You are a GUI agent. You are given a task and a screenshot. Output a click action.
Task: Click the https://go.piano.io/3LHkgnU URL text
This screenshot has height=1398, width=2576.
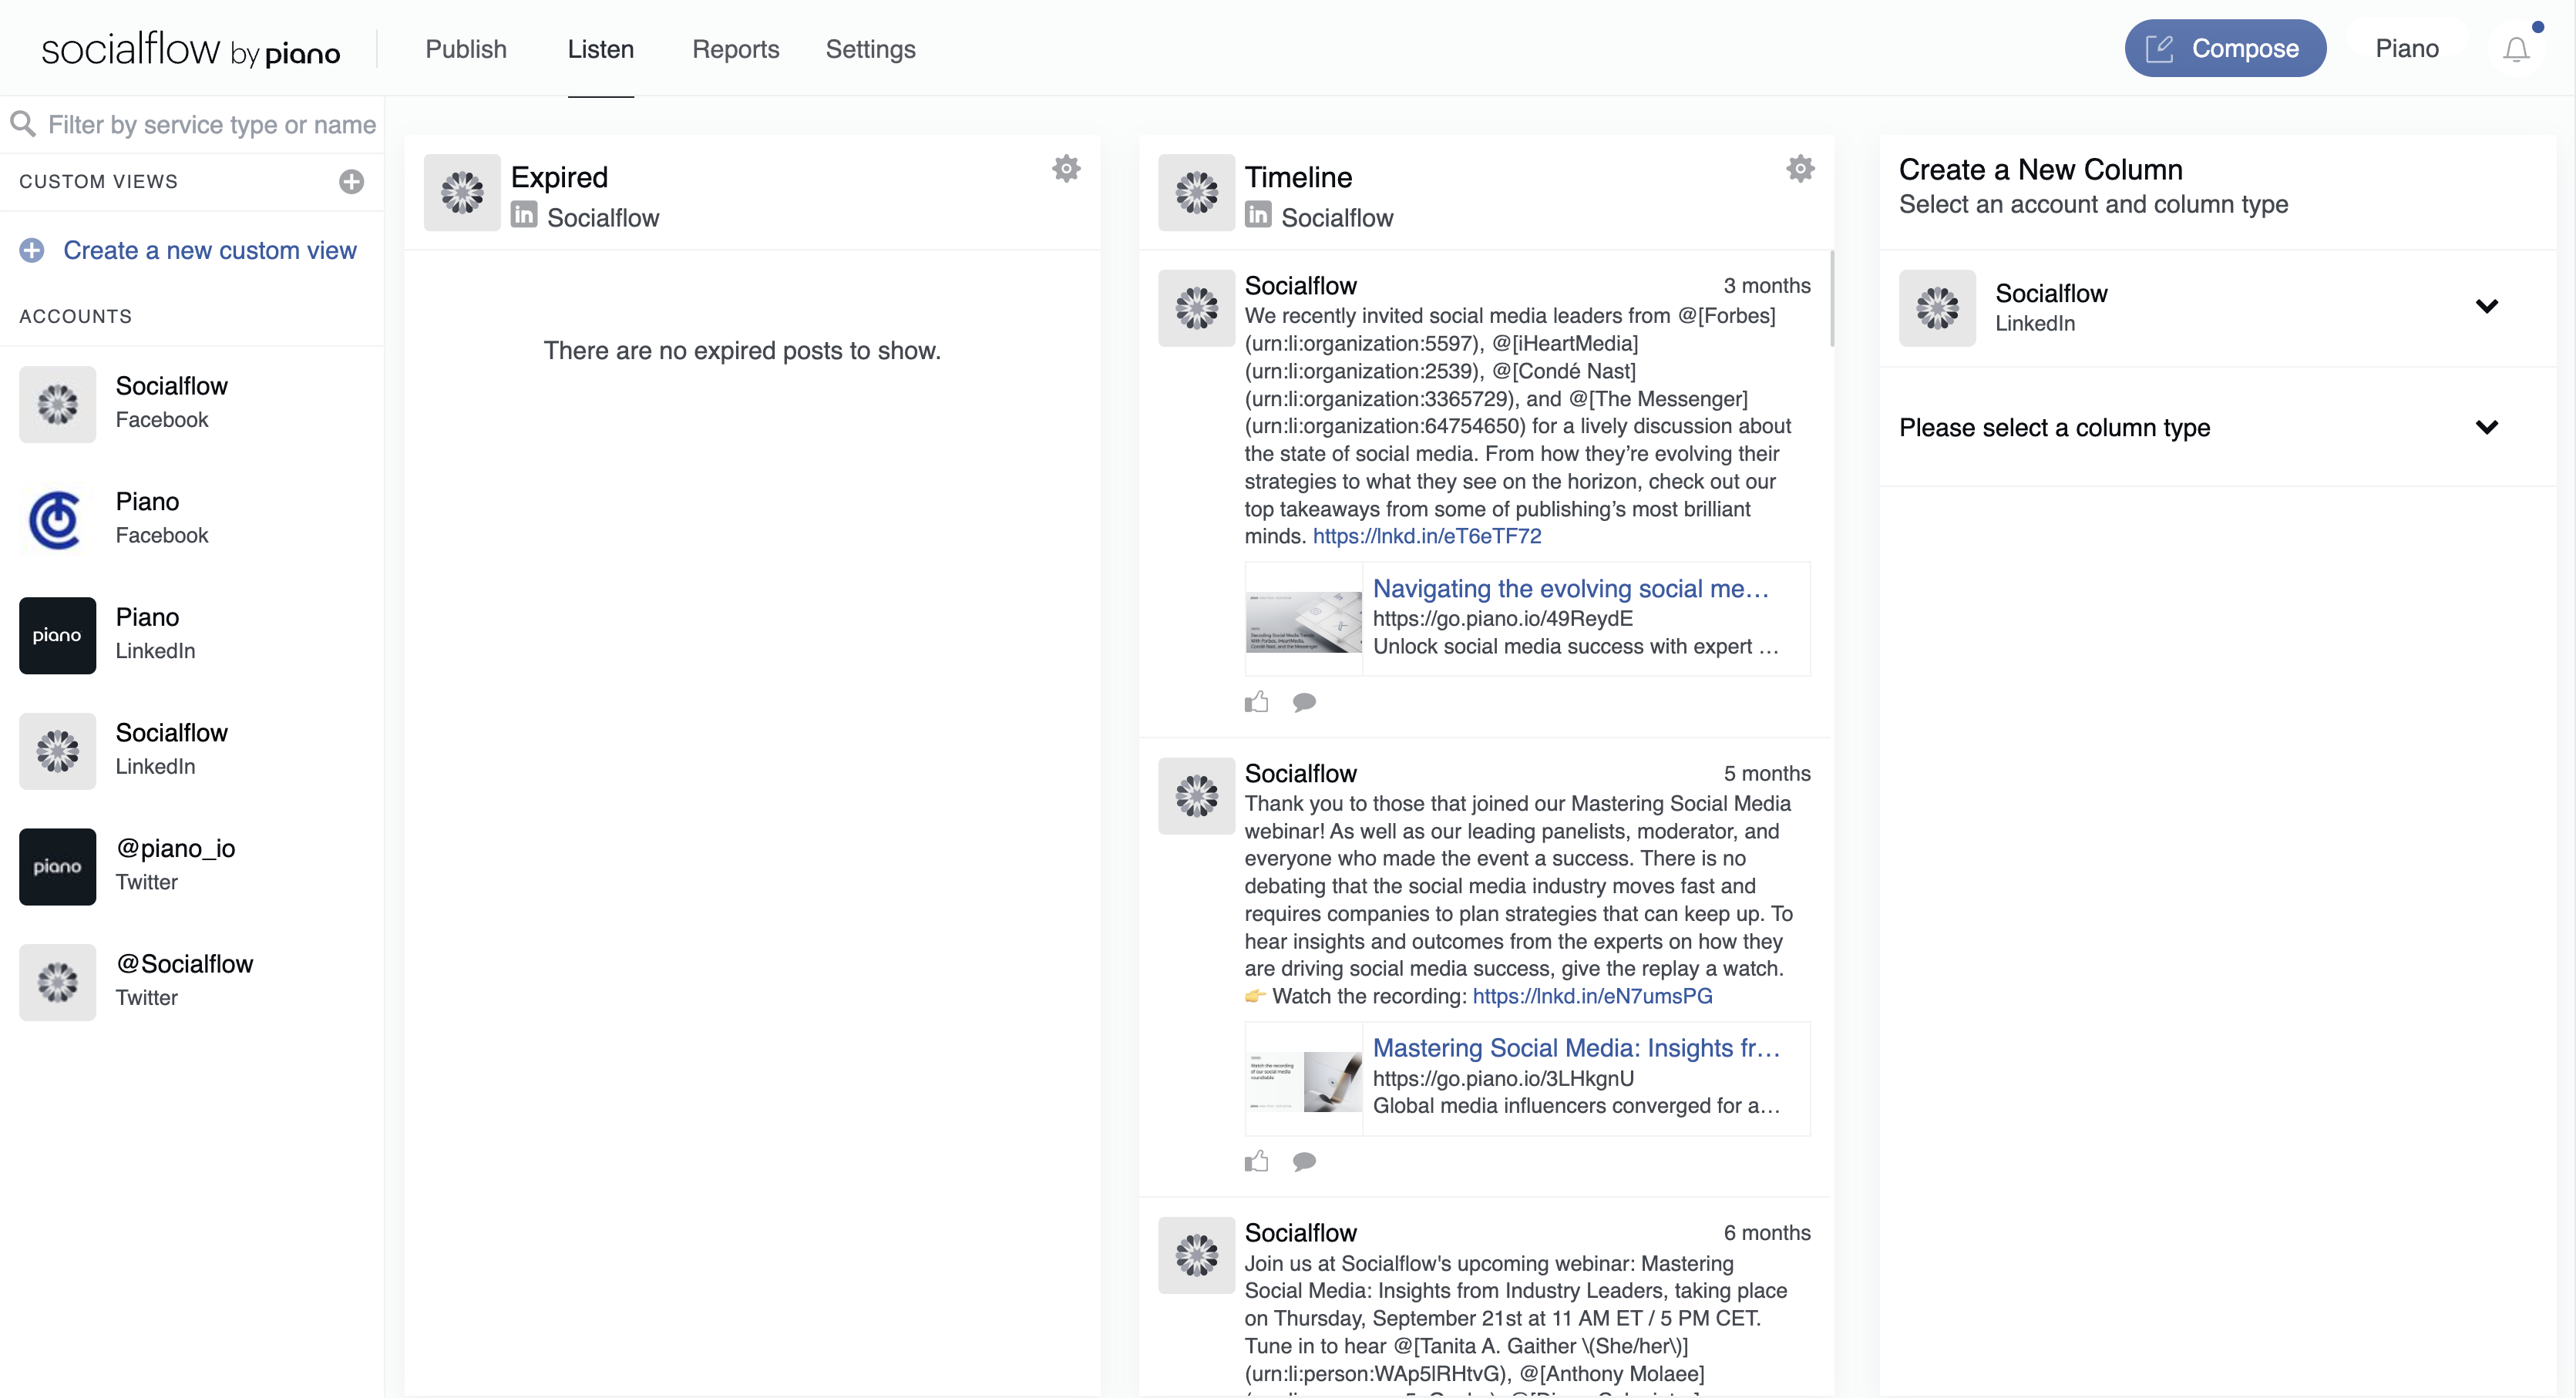coord(1503,1078)
